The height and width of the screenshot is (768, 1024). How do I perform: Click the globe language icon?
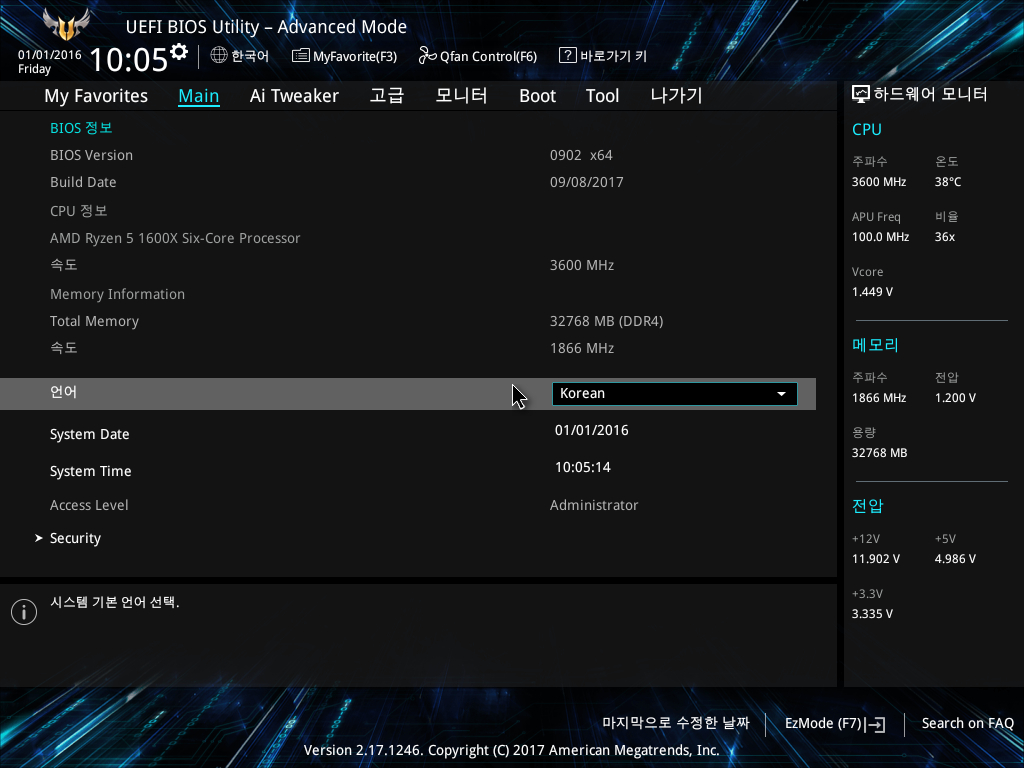219,56
